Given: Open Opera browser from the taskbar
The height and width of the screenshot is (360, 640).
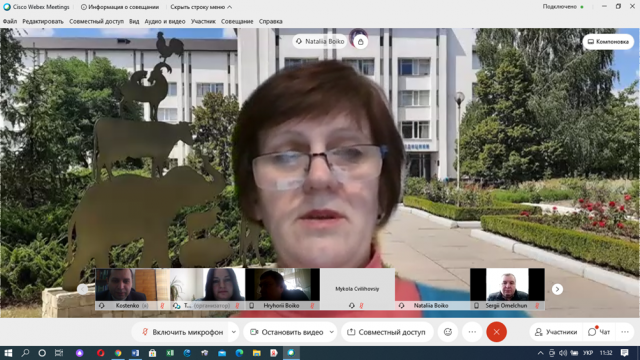Looking at the screenshot, I should point(100,353).
